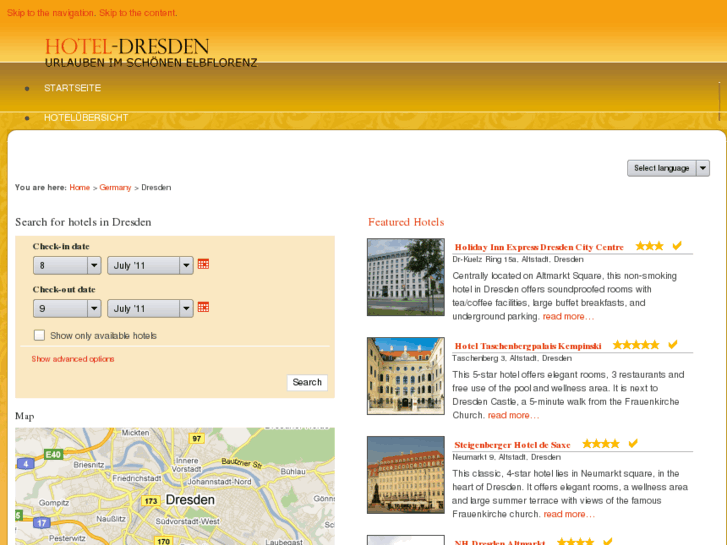Go to the Startseite menu item
This screenshot has height=545, width=727.
pos(72,88)
